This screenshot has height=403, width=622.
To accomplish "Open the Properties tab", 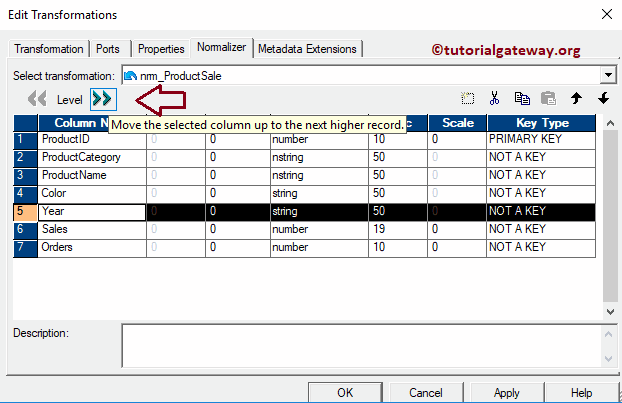I will coord(161,49).
